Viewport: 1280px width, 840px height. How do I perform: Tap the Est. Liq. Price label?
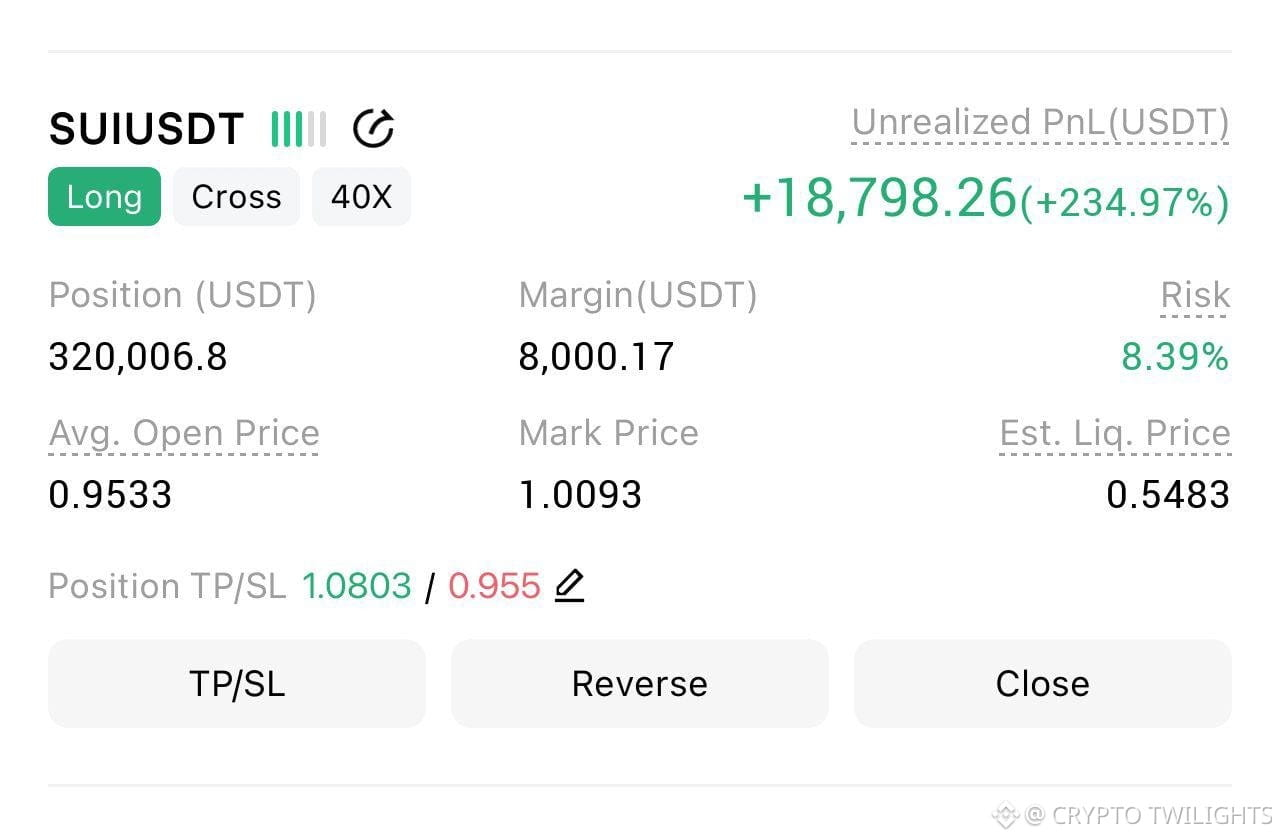coord(1115,433)
